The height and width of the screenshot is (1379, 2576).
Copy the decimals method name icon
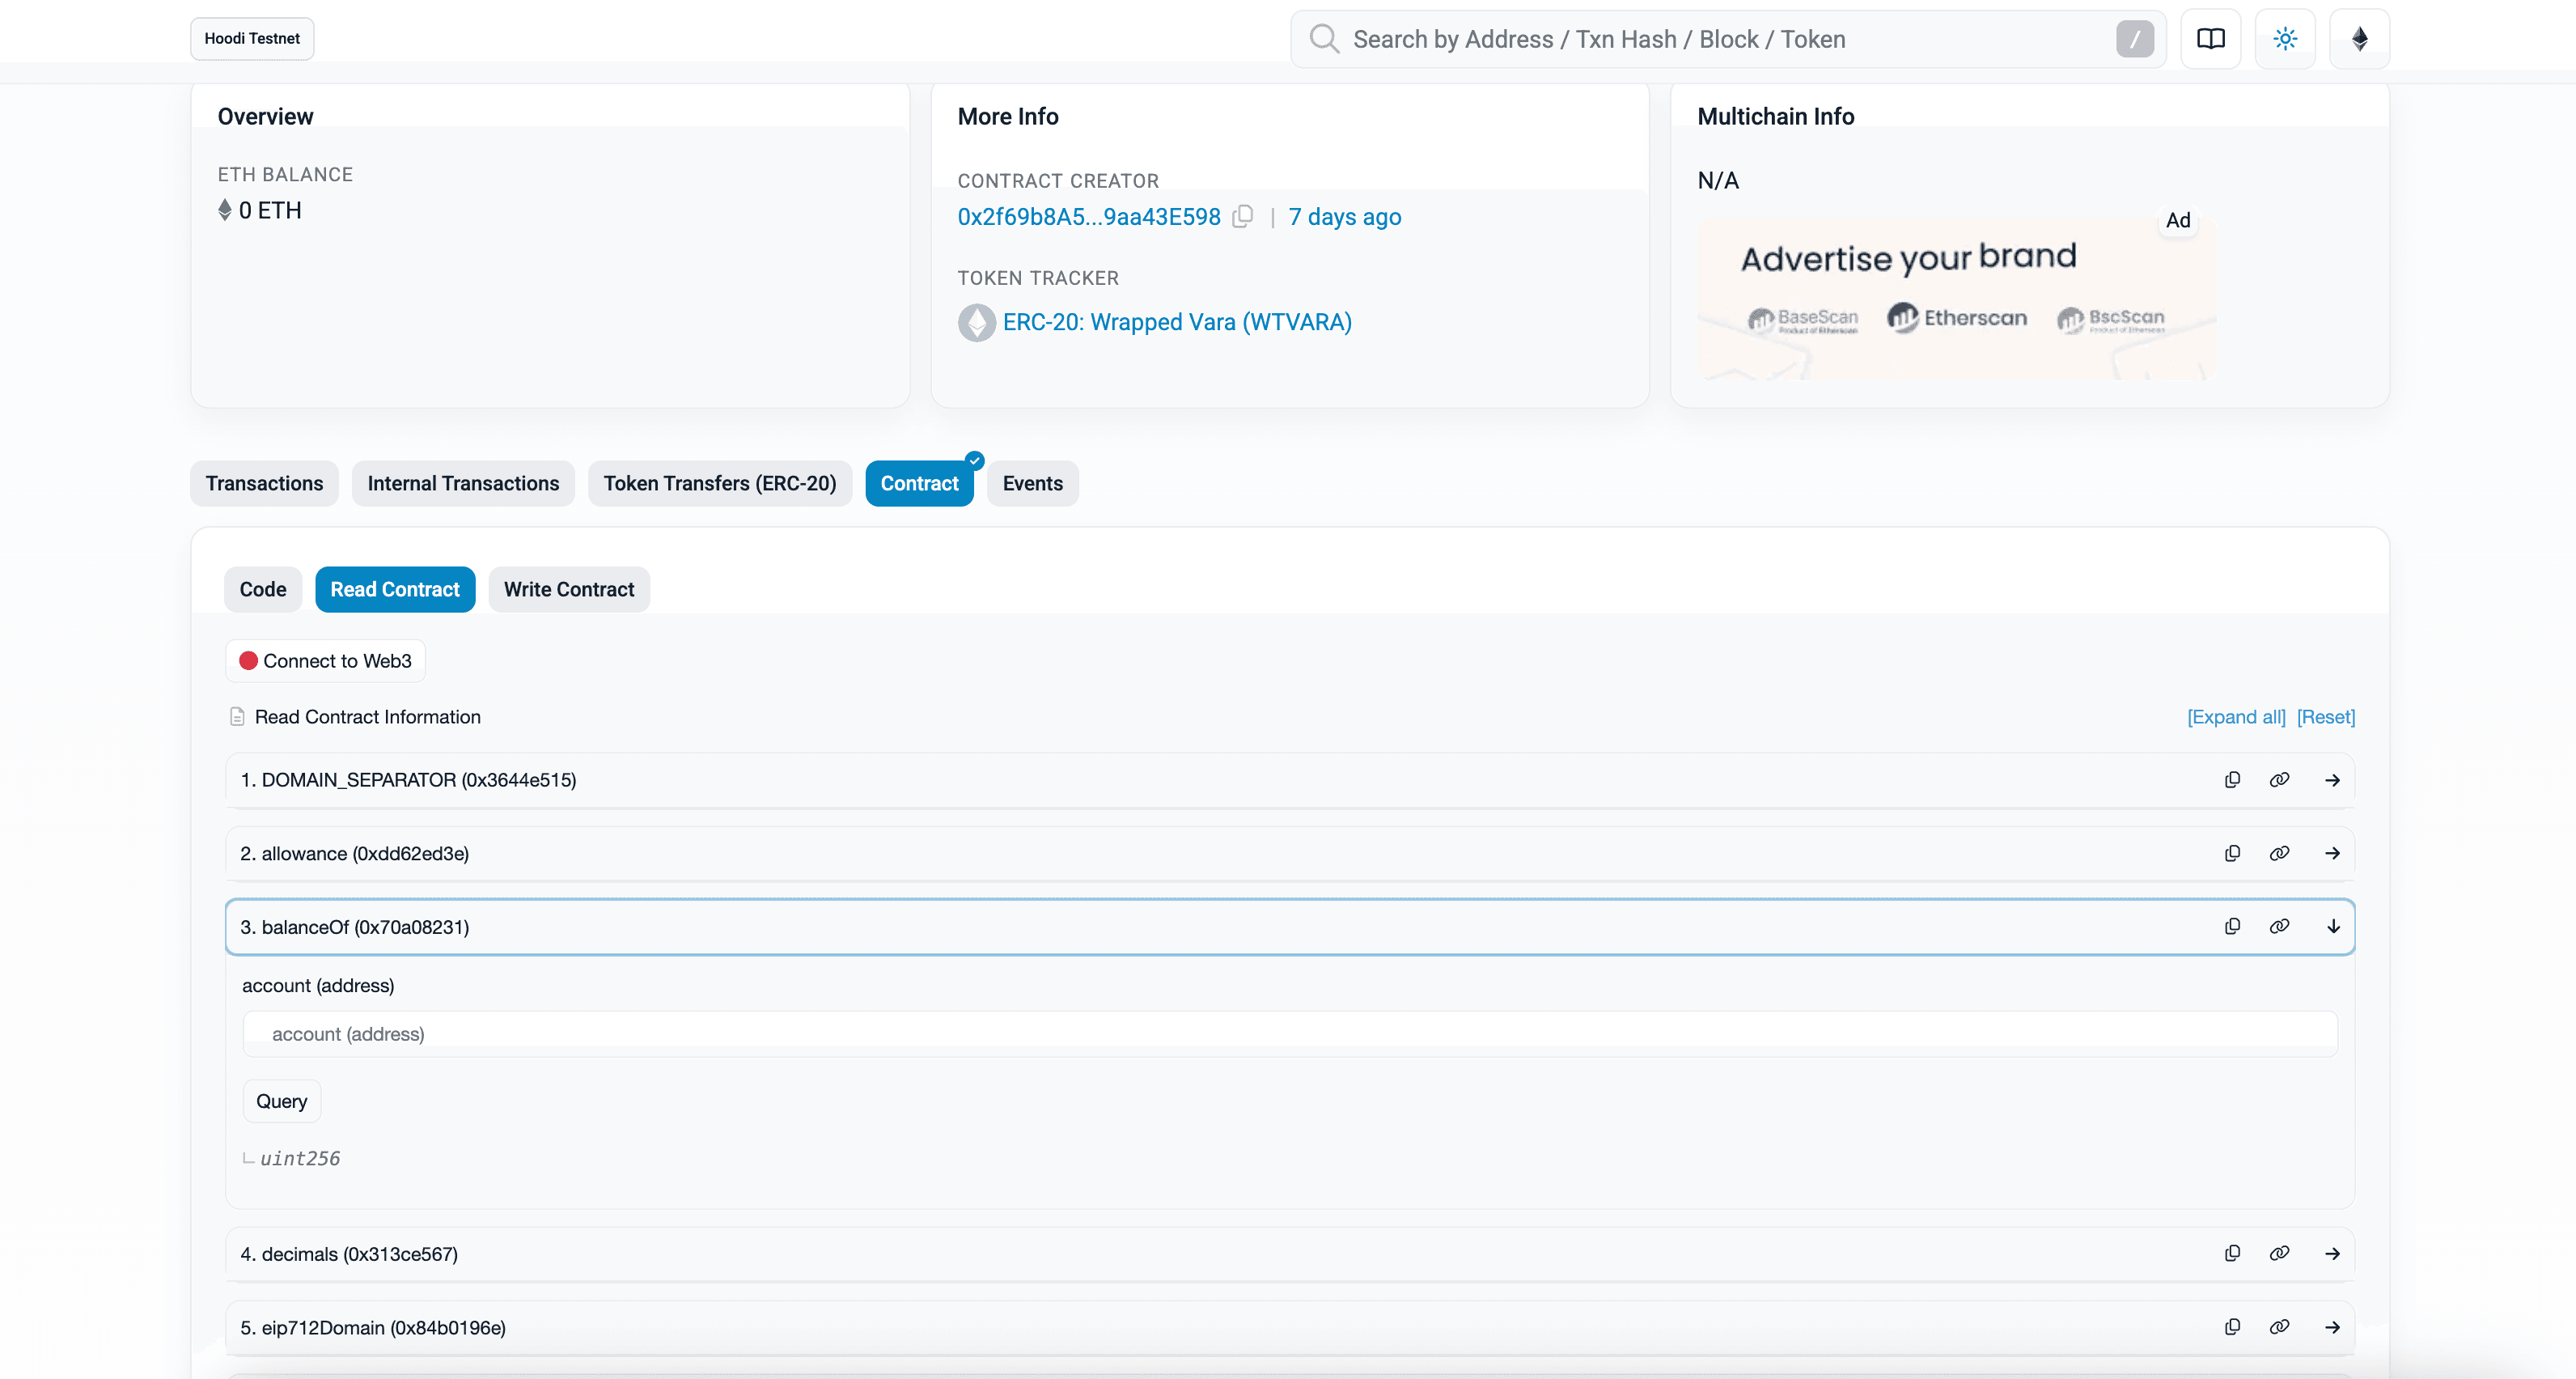(2232, 1253)
